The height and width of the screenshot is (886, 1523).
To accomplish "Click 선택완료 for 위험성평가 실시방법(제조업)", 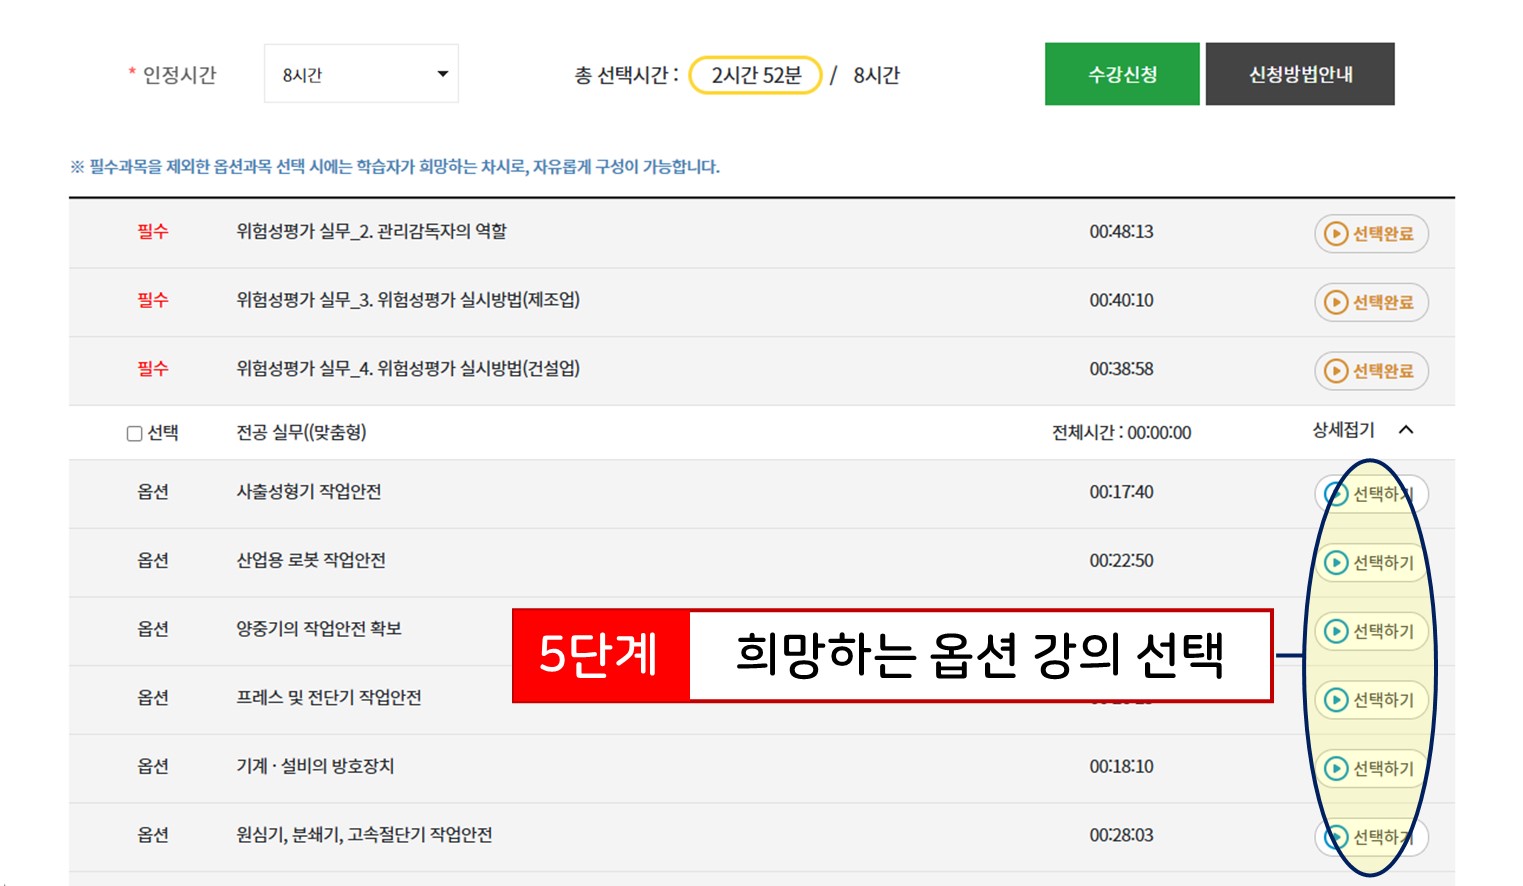I will coord(1371,302).
